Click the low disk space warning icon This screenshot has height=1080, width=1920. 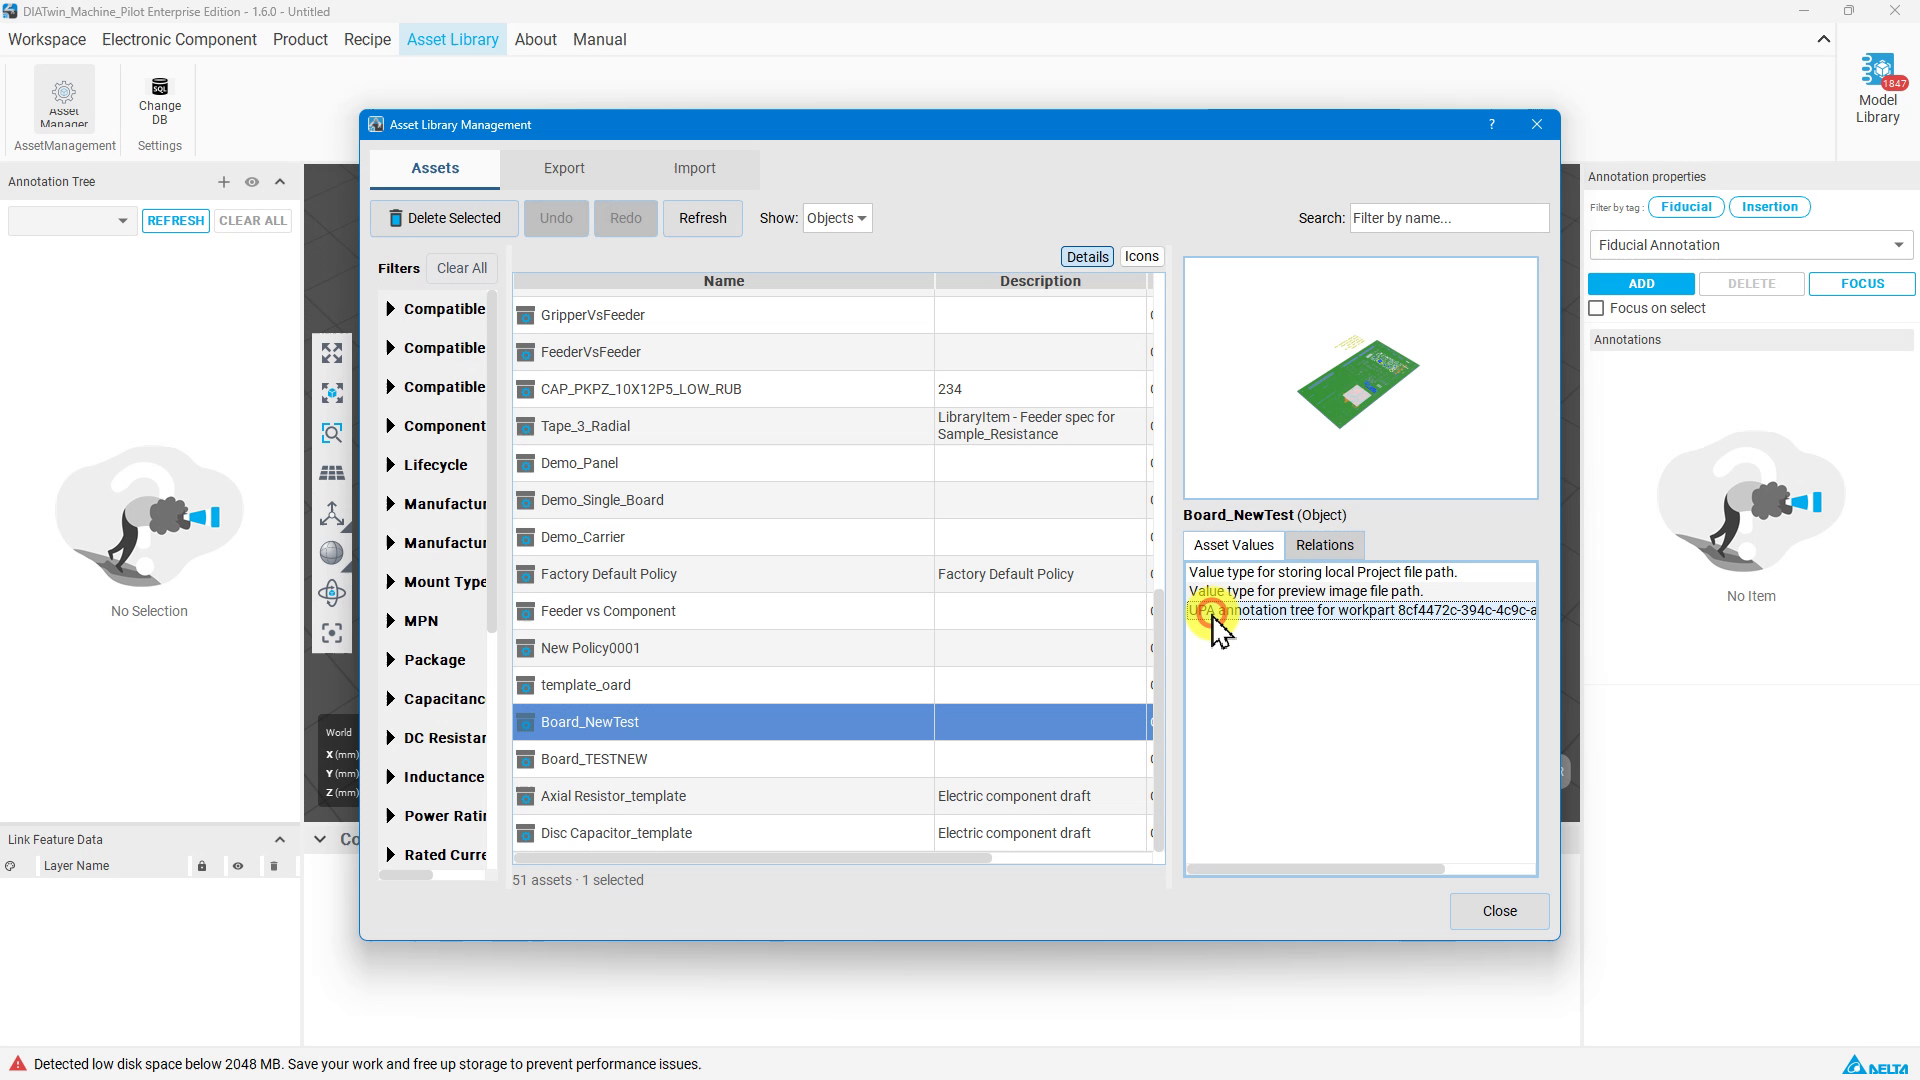click(x=18, y=1064)
